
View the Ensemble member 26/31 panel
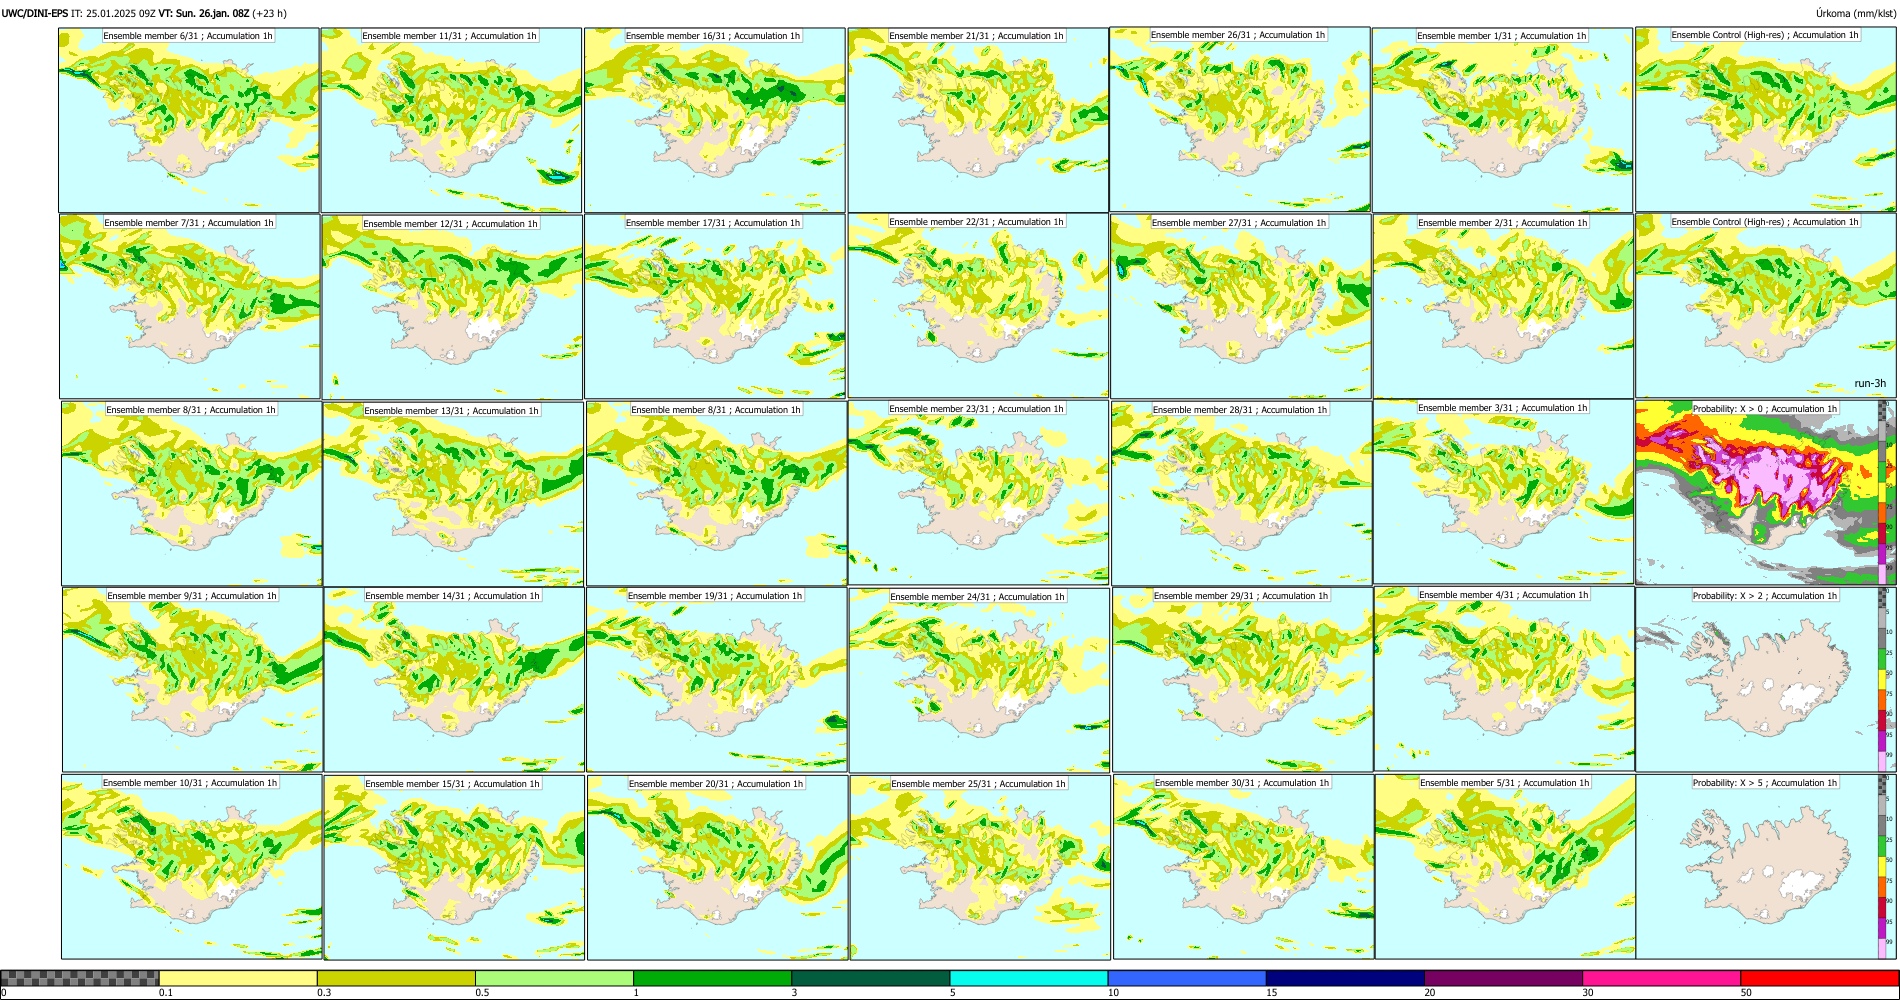(1240, 119)
